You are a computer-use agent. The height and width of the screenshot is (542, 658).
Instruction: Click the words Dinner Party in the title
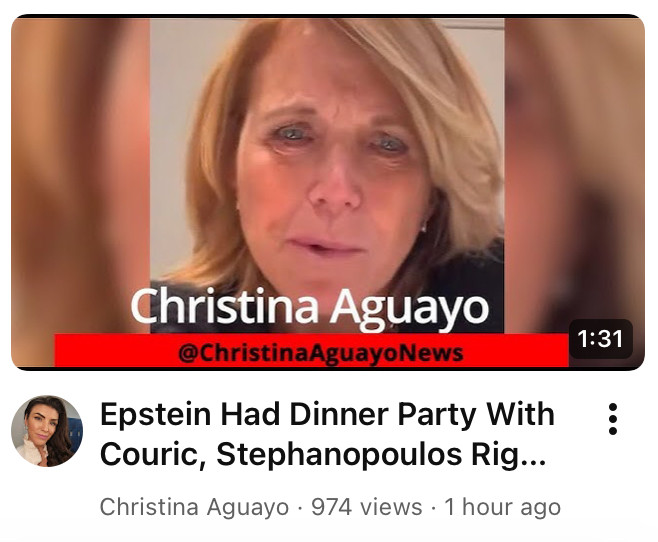tap(382, 414)
